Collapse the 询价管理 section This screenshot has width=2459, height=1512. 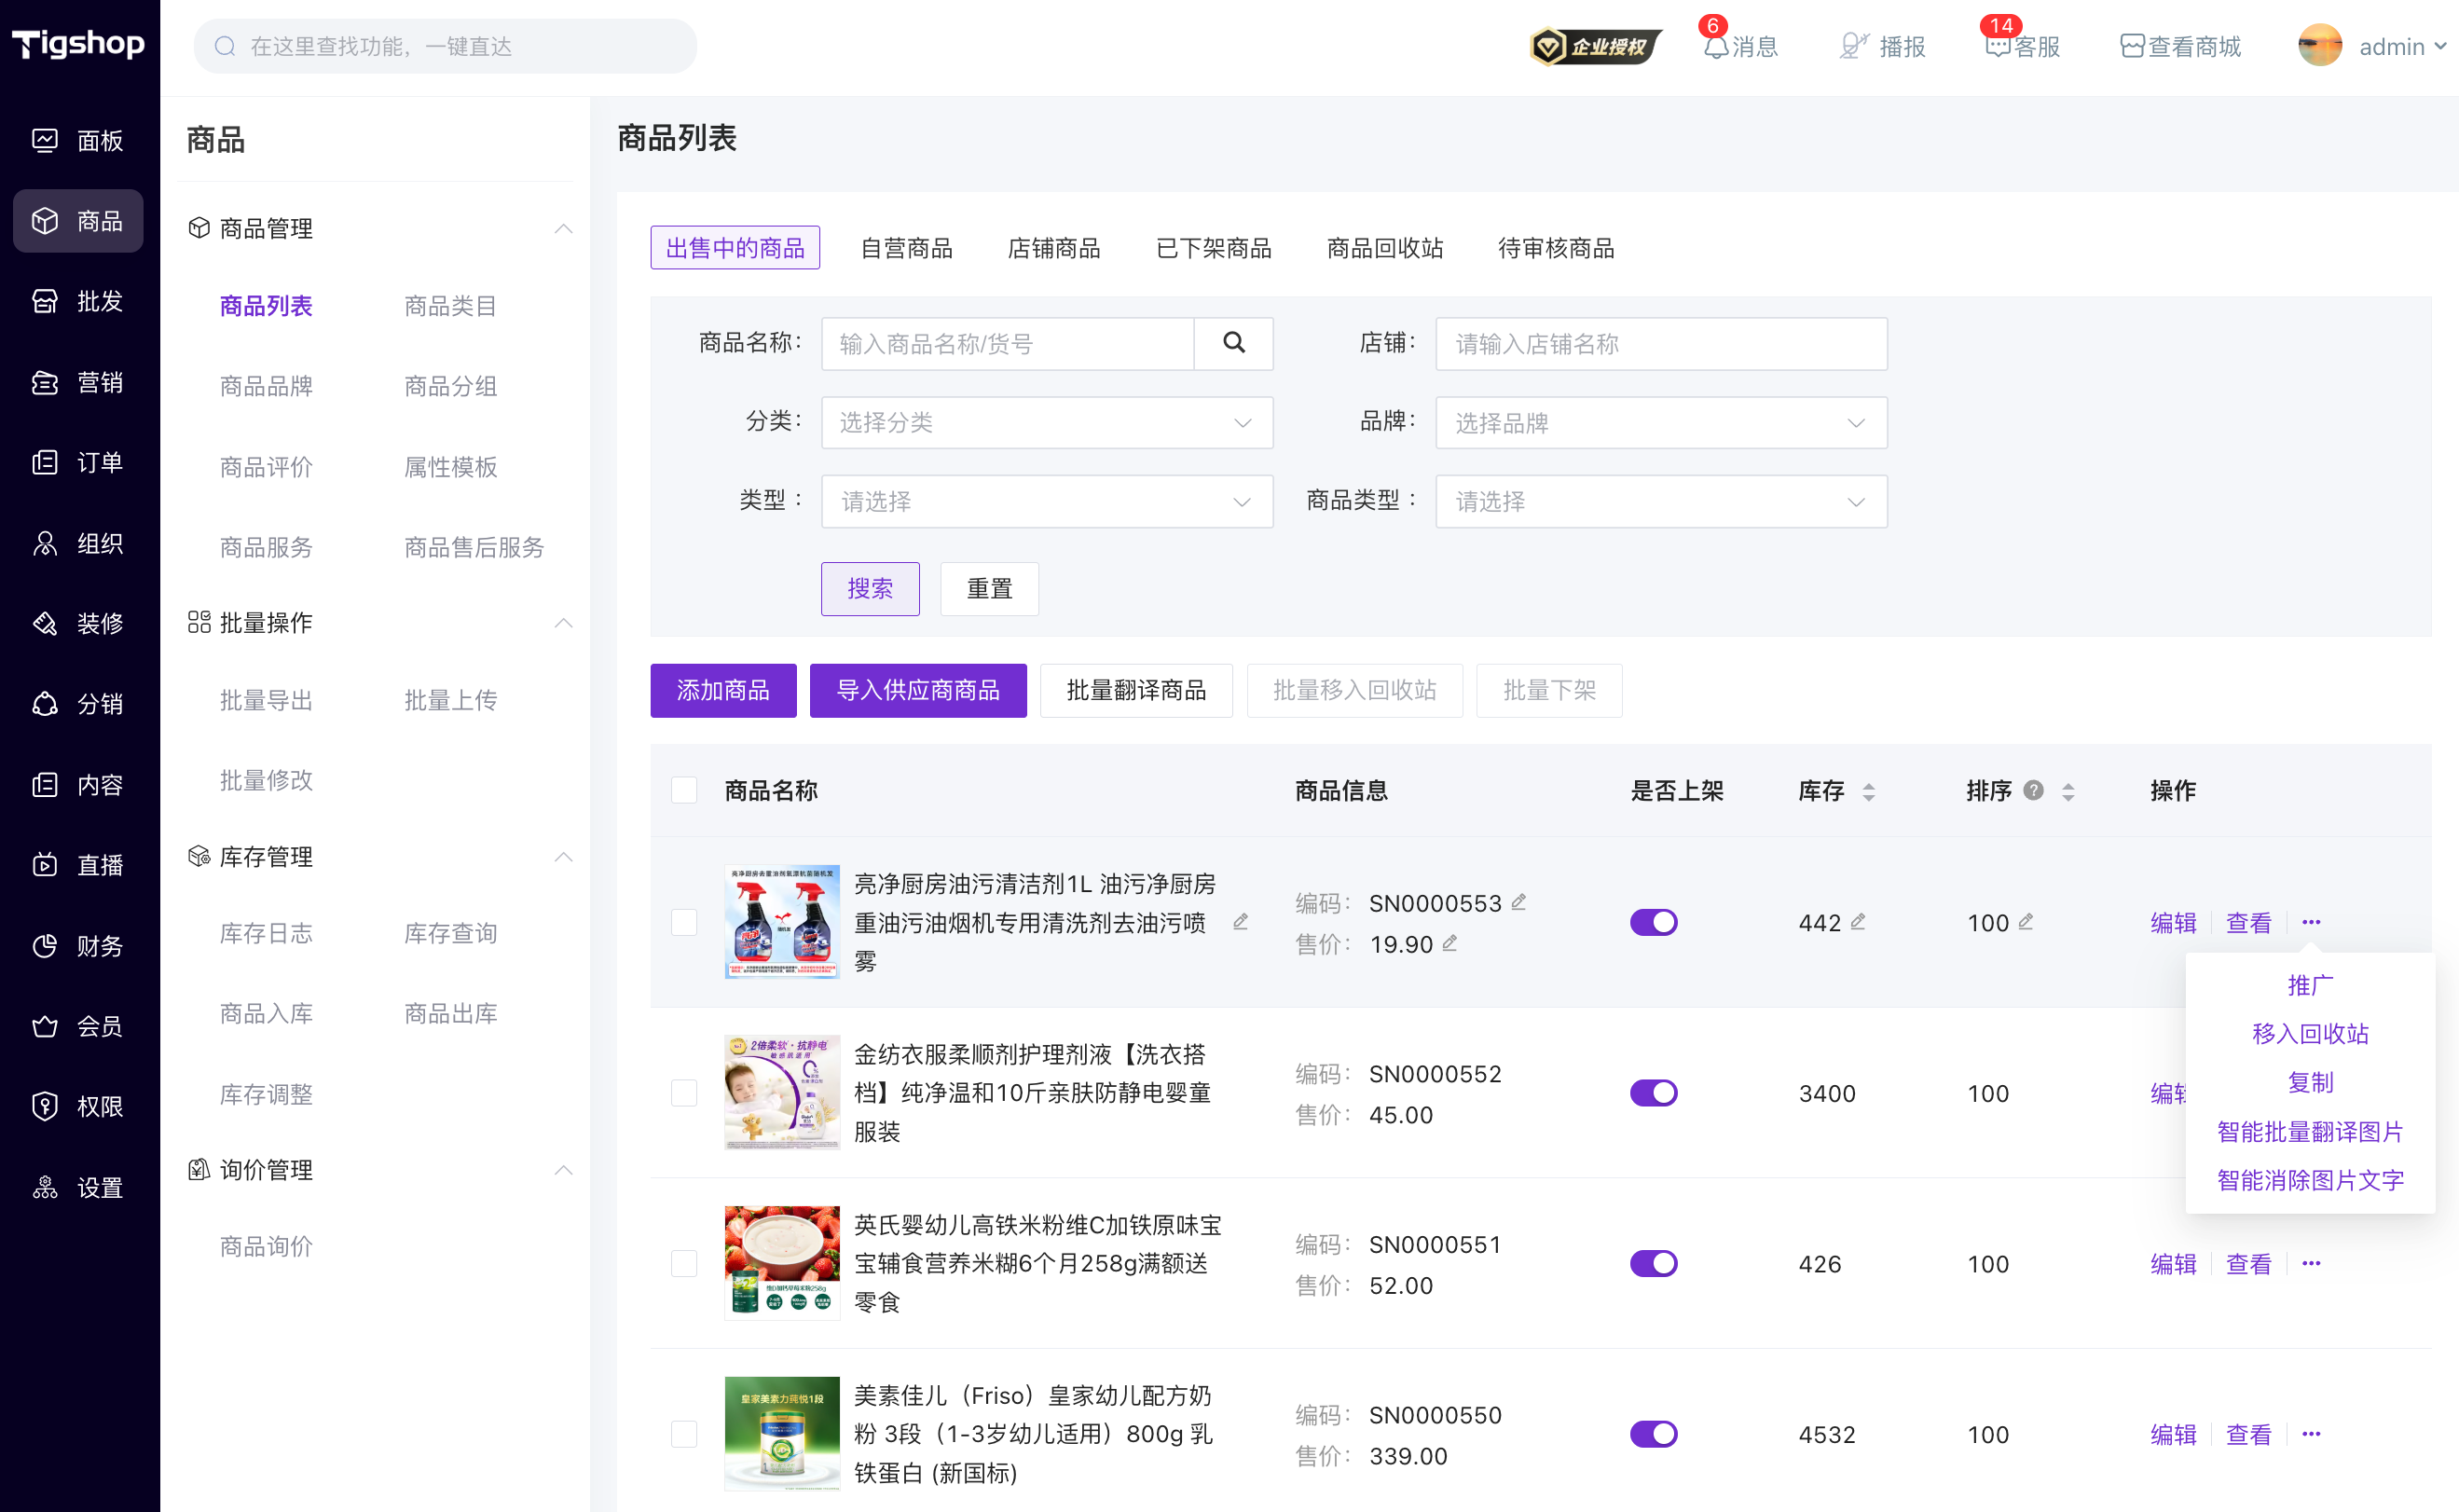564,1169
